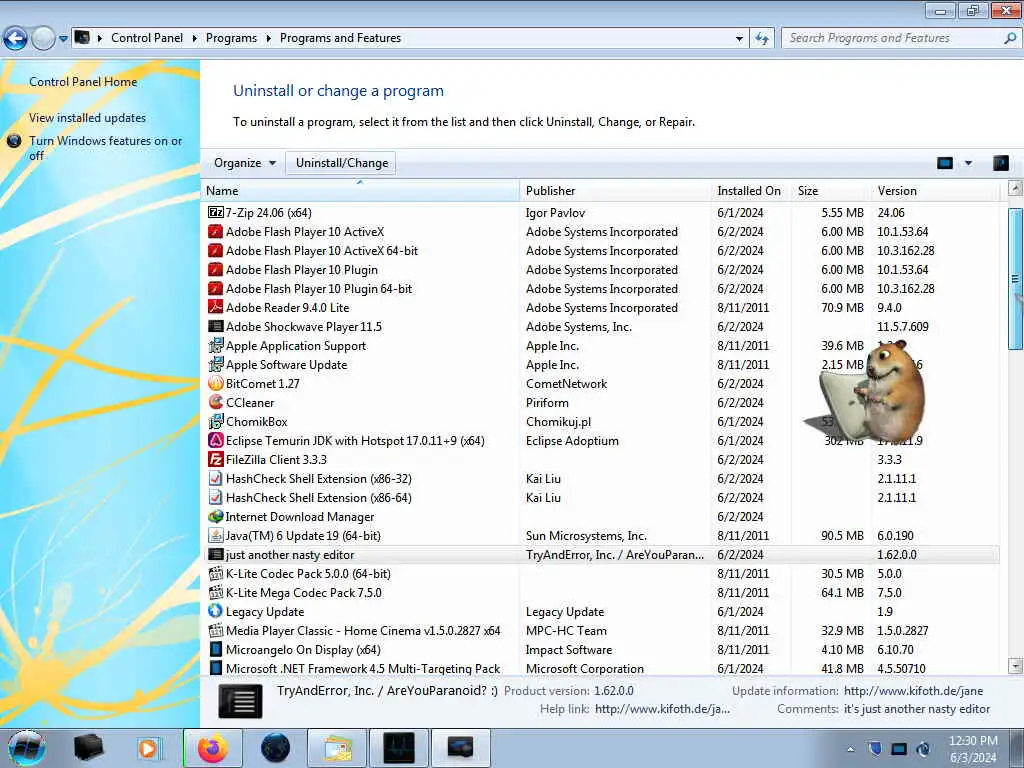Select the 'just another nasty editor' row
Viewport: 1024px width, 768px height.
coord(601,554)
